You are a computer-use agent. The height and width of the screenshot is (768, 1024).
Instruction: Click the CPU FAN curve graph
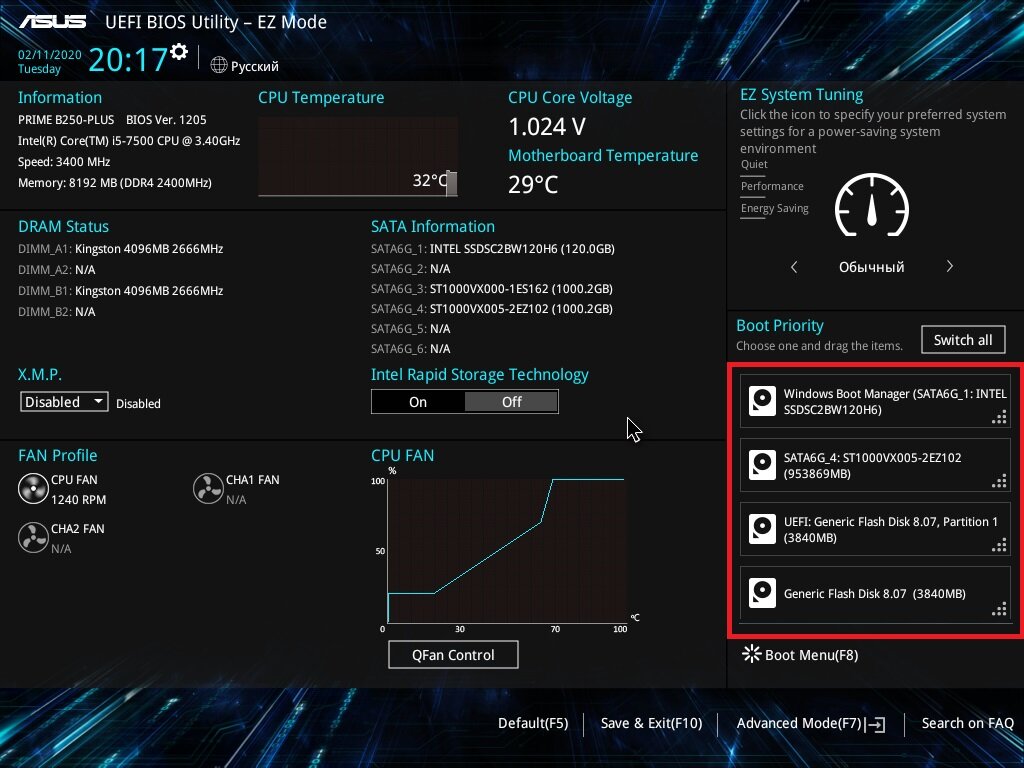[507, 551]
